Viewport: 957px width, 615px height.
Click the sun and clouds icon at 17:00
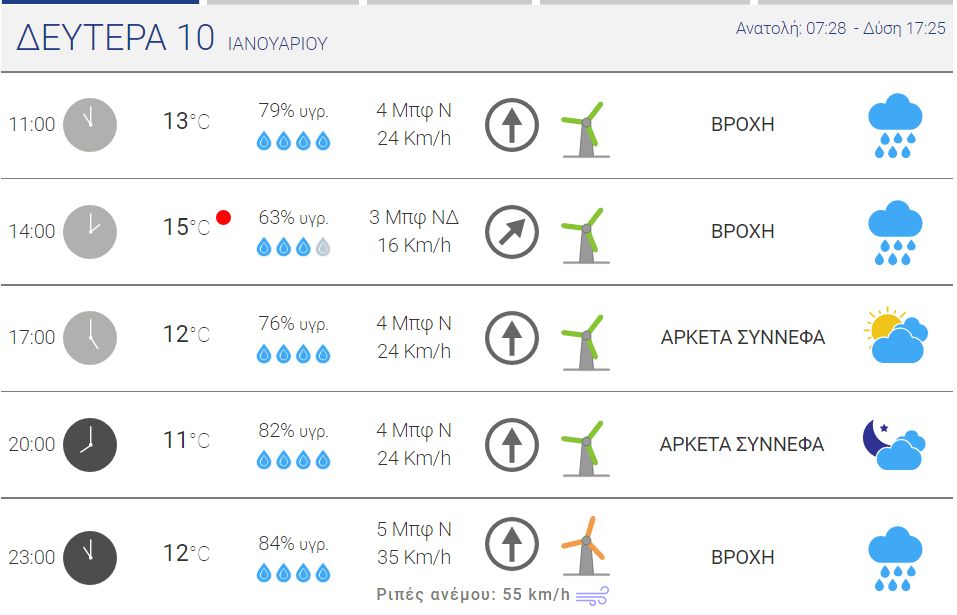pyautogui.click(x=895, y=335)
